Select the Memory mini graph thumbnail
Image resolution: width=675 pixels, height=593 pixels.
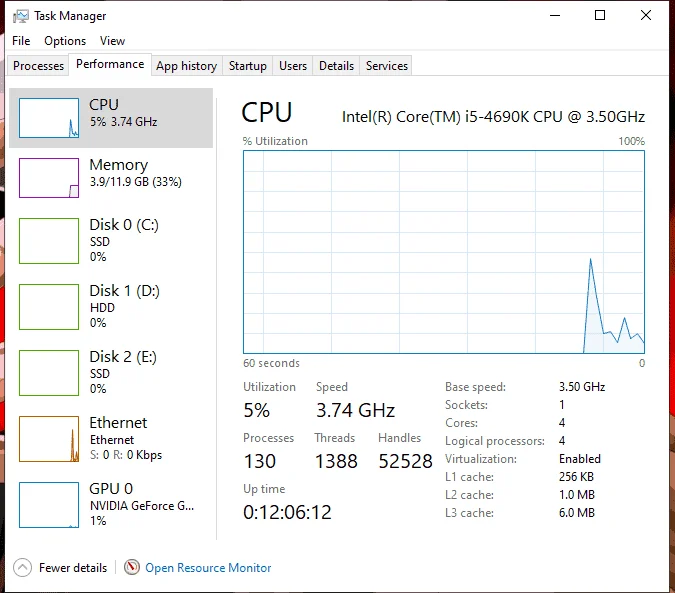49,178
